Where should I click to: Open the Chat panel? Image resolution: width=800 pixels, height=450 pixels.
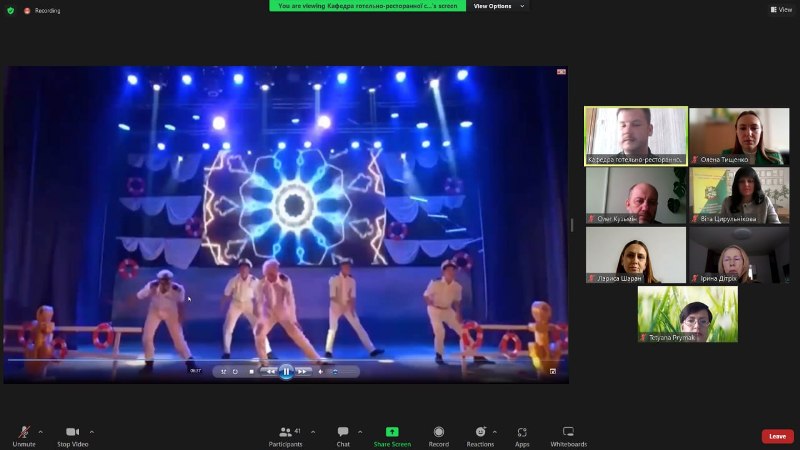tap(343, 435)
